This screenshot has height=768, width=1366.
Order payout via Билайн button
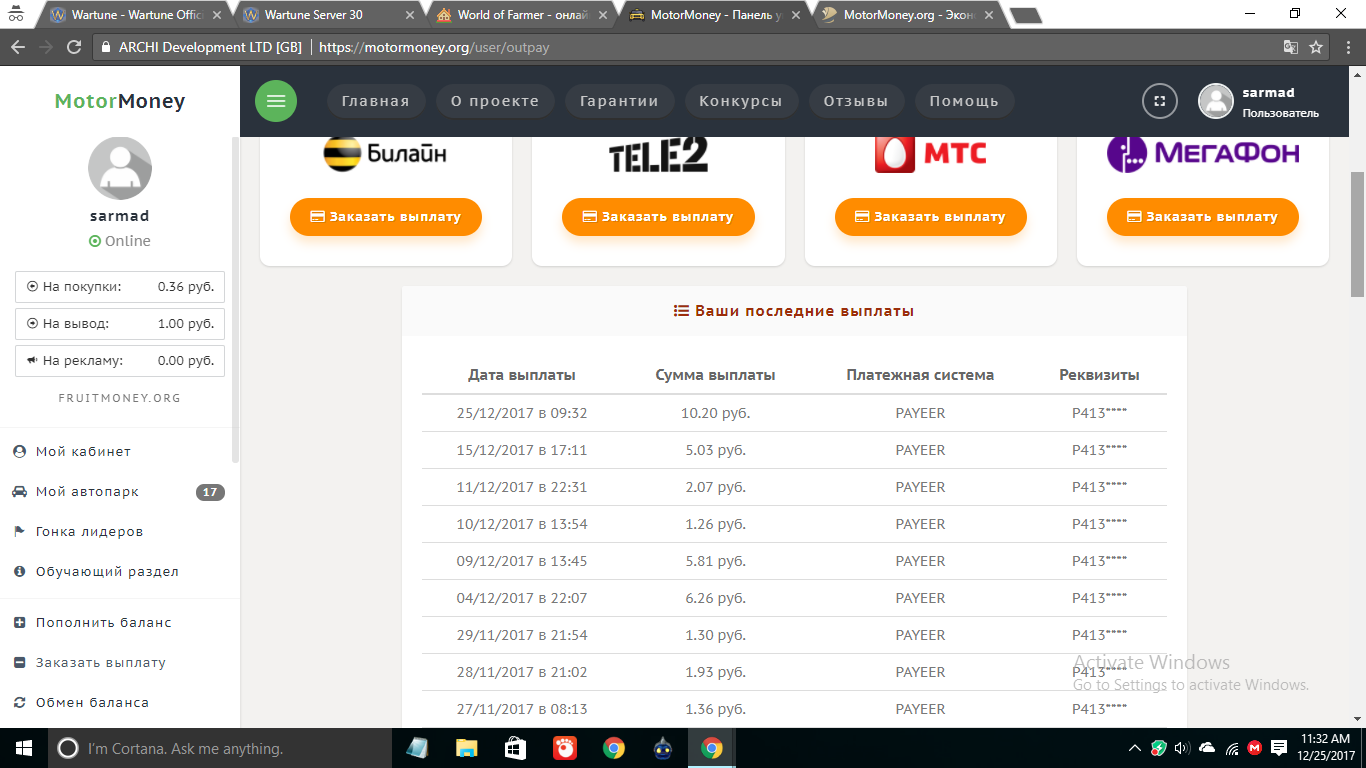(x=386, y=217)
